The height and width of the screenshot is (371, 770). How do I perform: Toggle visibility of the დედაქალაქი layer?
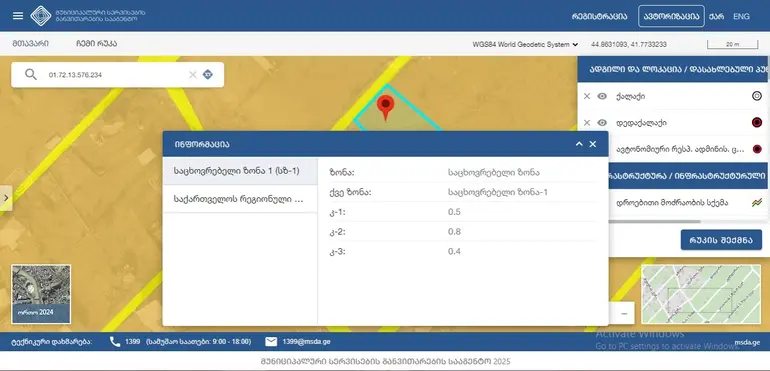(602, 123)
